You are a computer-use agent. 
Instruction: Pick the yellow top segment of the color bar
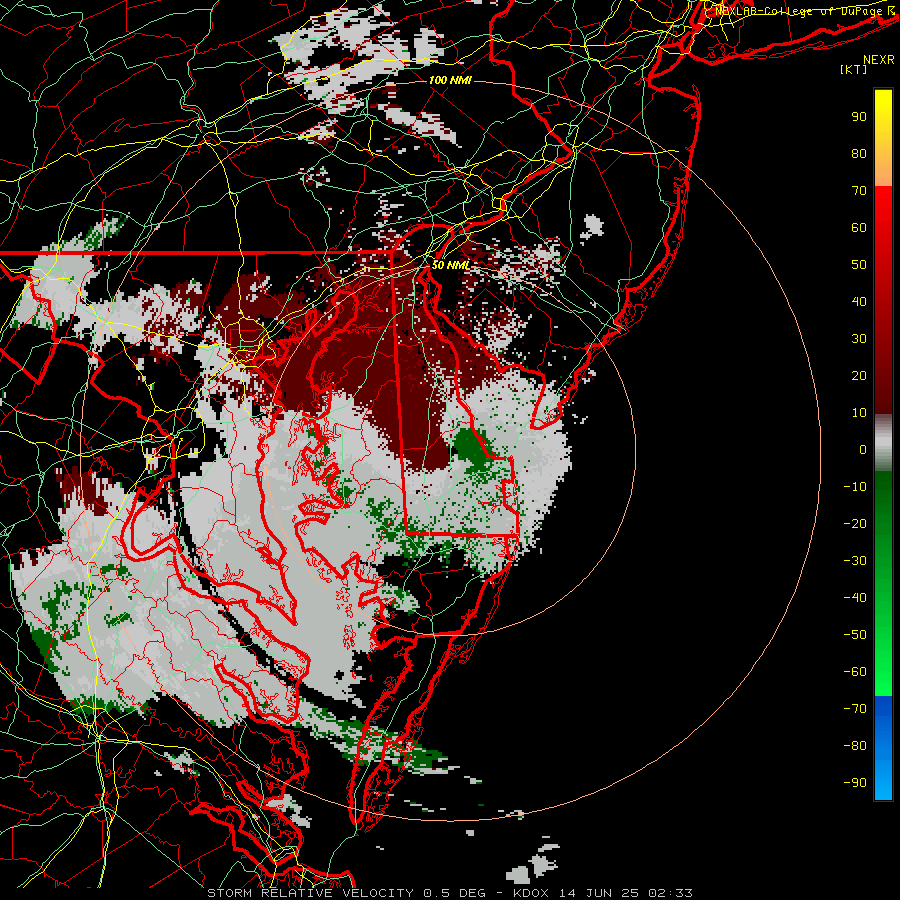[x=883, y=138]
